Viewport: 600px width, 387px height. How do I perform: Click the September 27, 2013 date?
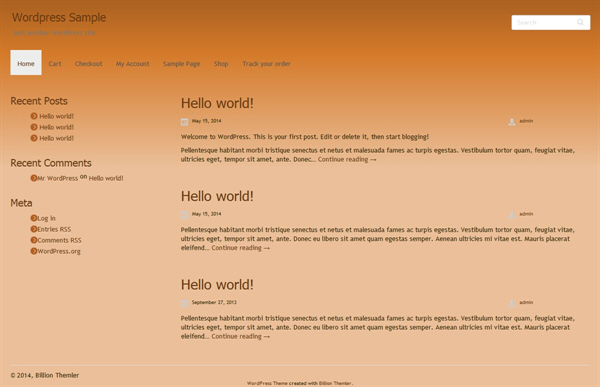pyautogui.click(x=214, y=302)
